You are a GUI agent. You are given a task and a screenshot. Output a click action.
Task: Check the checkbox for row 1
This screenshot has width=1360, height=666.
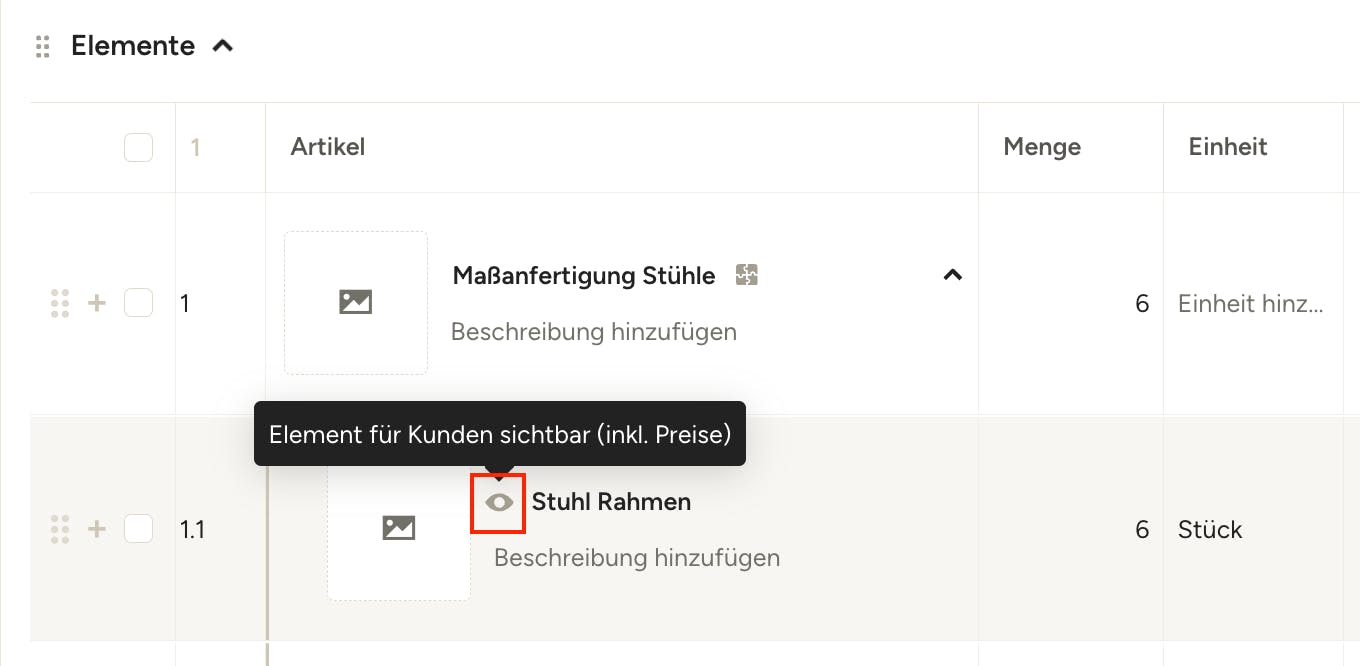point(138,303)
